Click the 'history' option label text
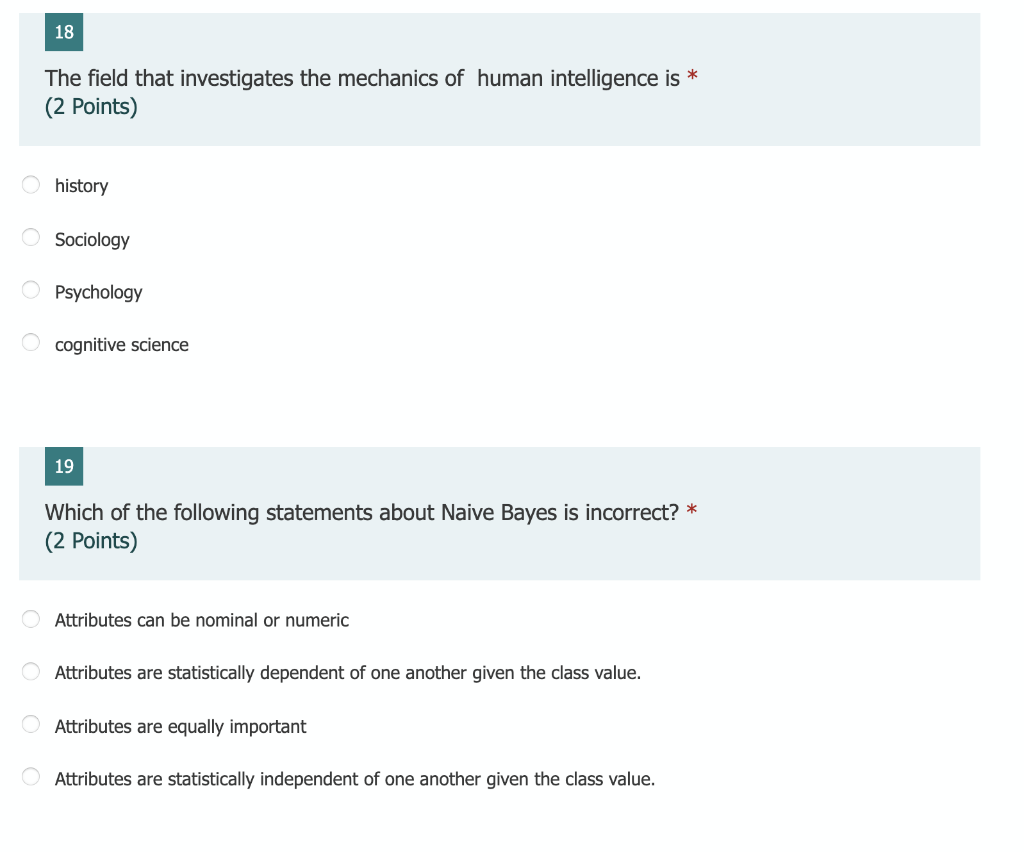1024x852 pixels. [81, 185]
